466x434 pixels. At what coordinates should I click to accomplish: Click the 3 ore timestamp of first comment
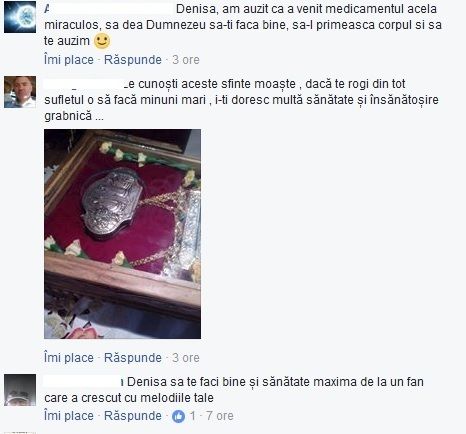186,60
